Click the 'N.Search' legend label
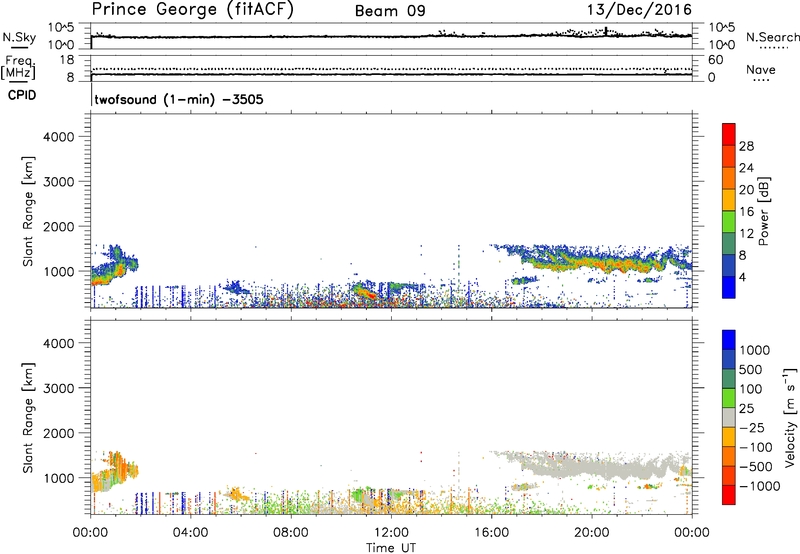This screenshot has width=800, height=554. (772, 37)
